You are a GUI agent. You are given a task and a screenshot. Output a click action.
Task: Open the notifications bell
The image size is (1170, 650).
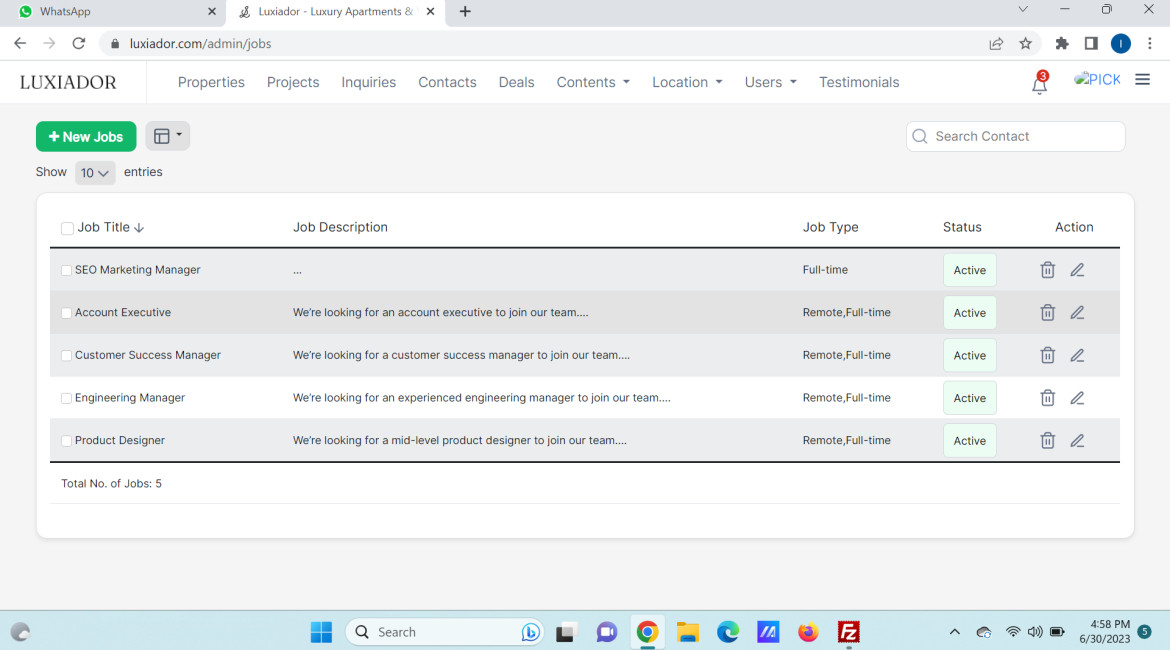pos(1039,85)
